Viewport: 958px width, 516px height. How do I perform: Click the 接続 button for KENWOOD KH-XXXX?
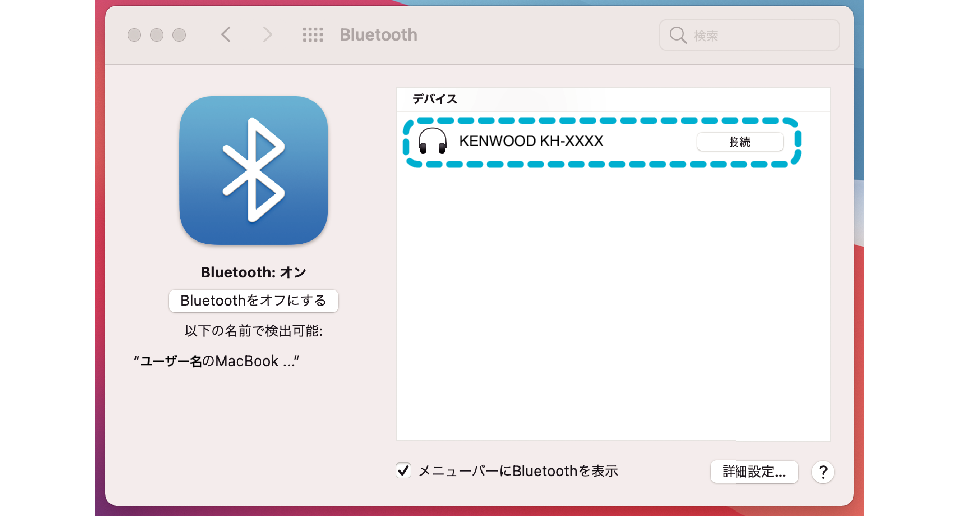click(740, 142)
